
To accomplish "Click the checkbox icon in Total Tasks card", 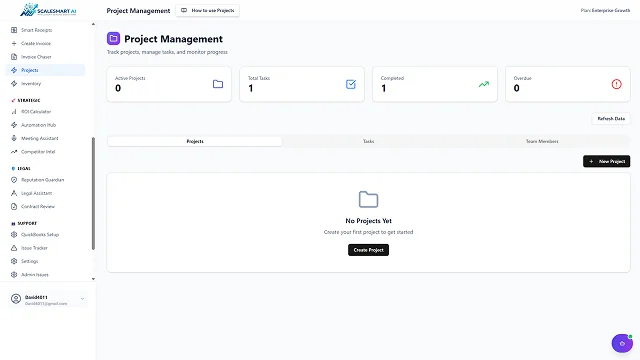I will tap(351, 84).
